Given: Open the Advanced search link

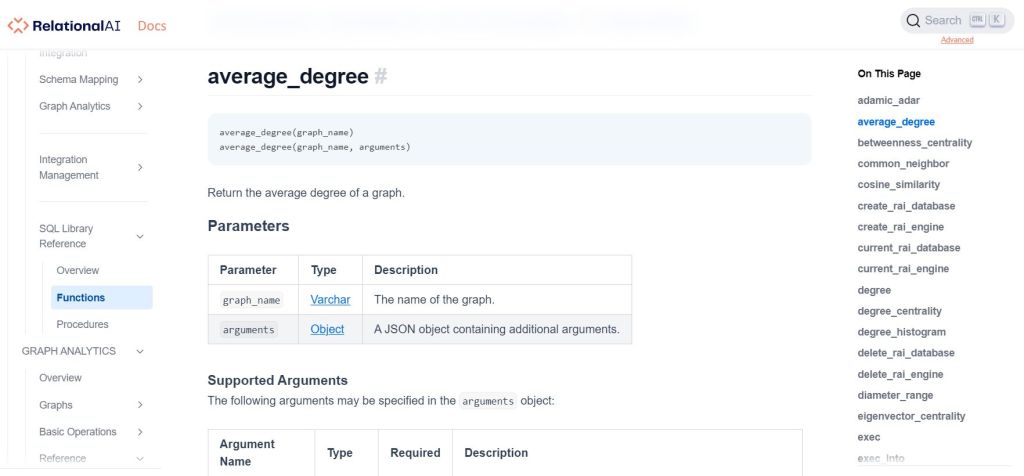Looking at the screenshot, I should click(957, 40).
